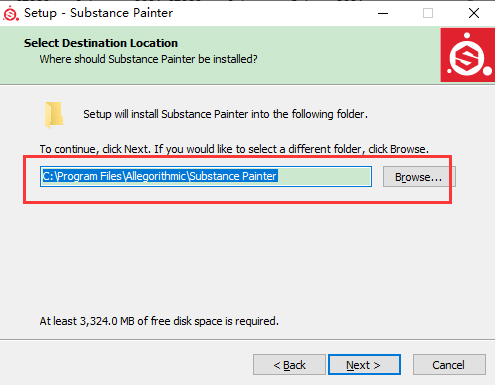Go to previous step with Back
495x385 pixels.
point(289,365)
